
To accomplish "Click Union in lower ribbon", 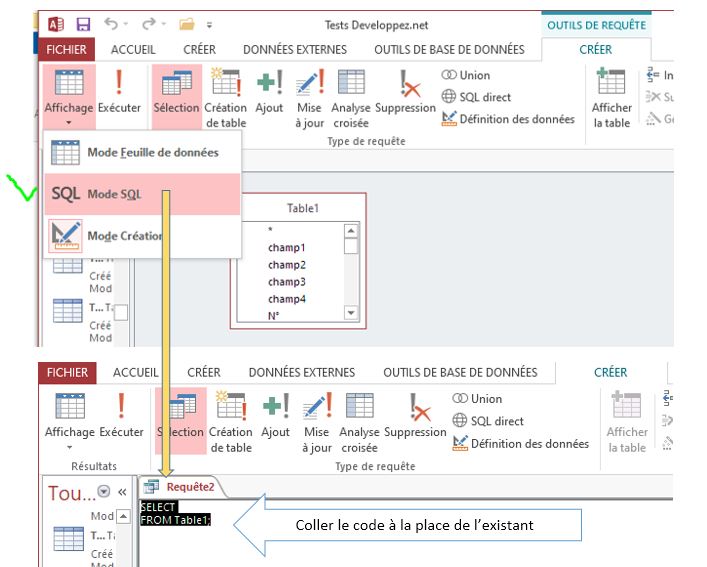I will 477,399.
